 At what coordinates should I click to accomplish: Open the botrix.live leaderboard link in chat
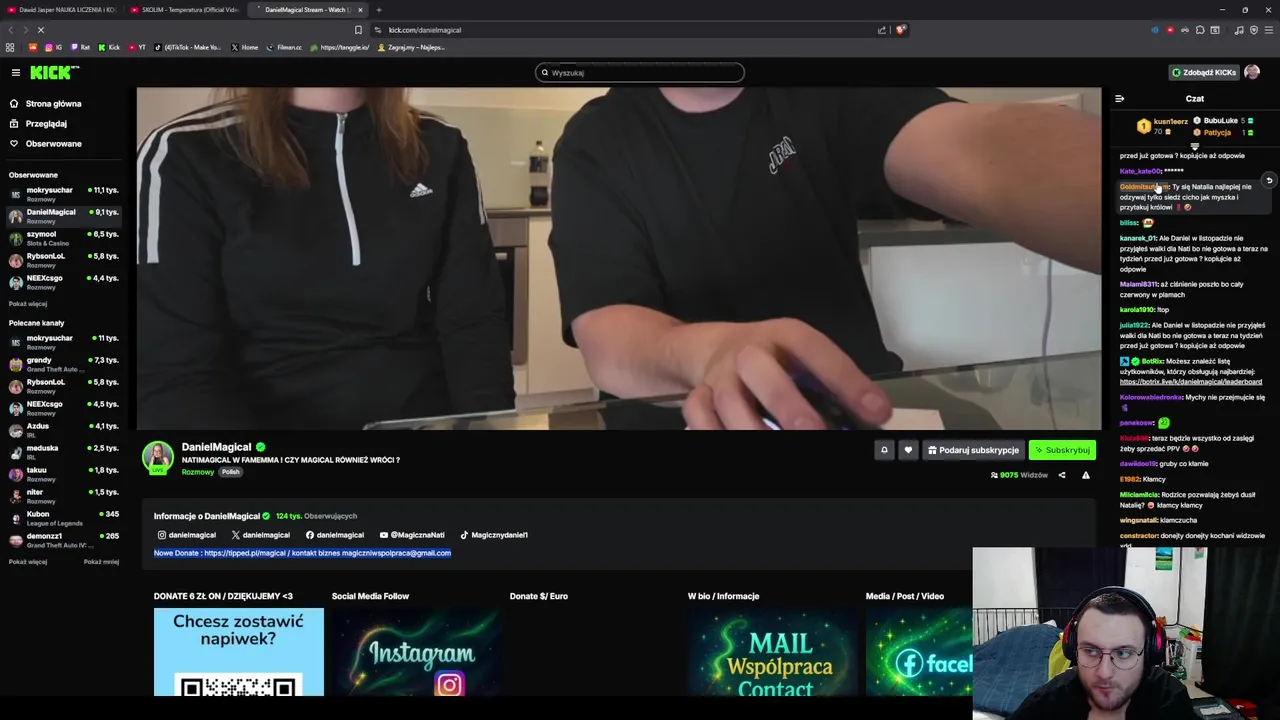click(1191, 382)
